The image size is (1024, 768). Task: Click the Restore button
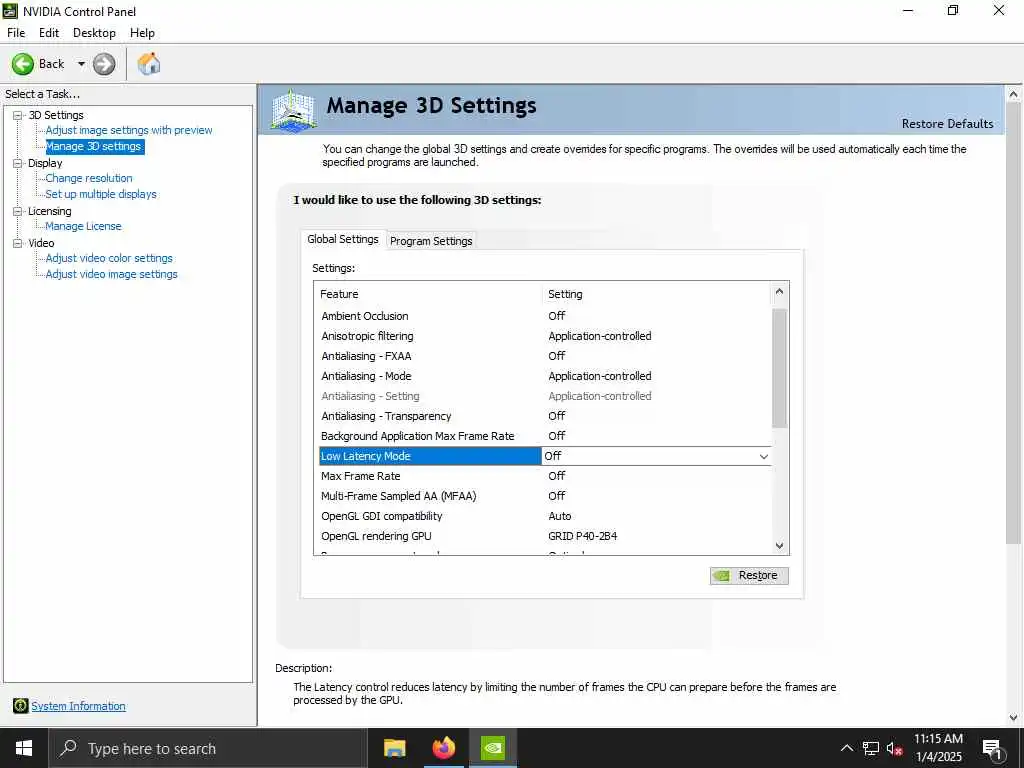749,575
